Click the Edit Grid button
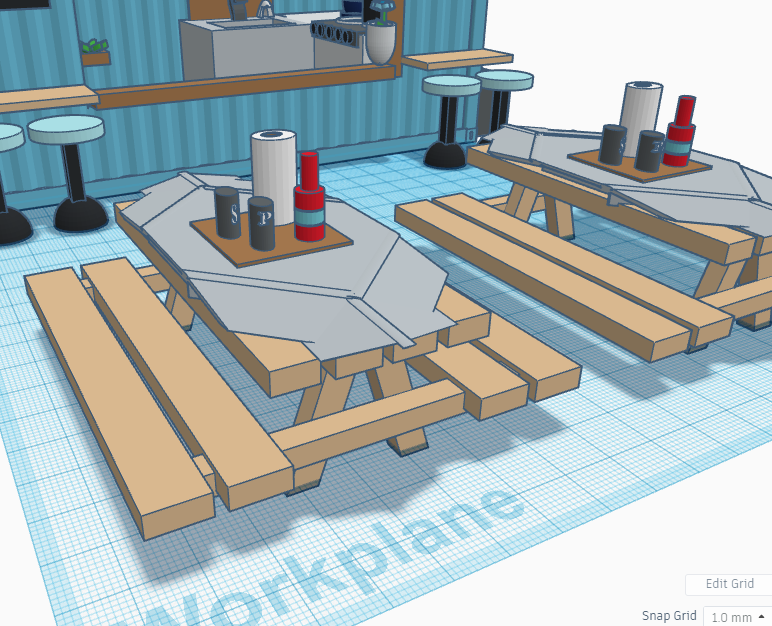The height and width of the screenshot is (626, 772). [x=728, y=584]
